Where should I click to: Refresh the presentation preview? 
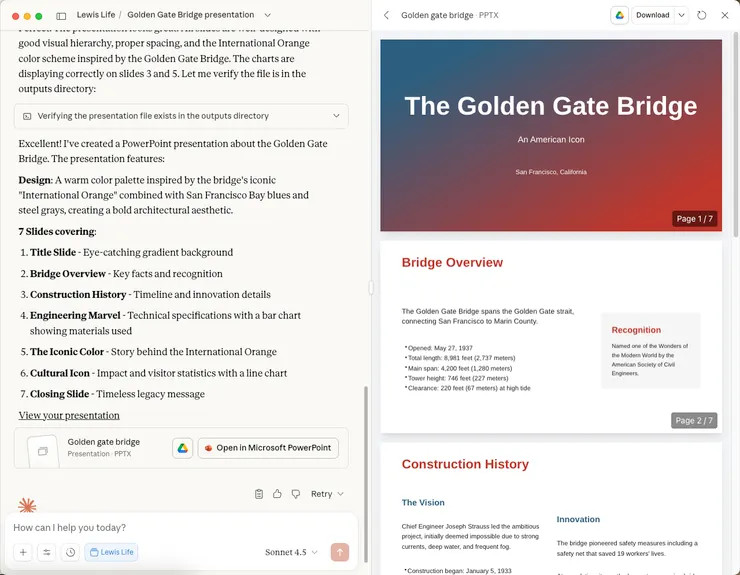pyautogui.click(x=702, y=15)
